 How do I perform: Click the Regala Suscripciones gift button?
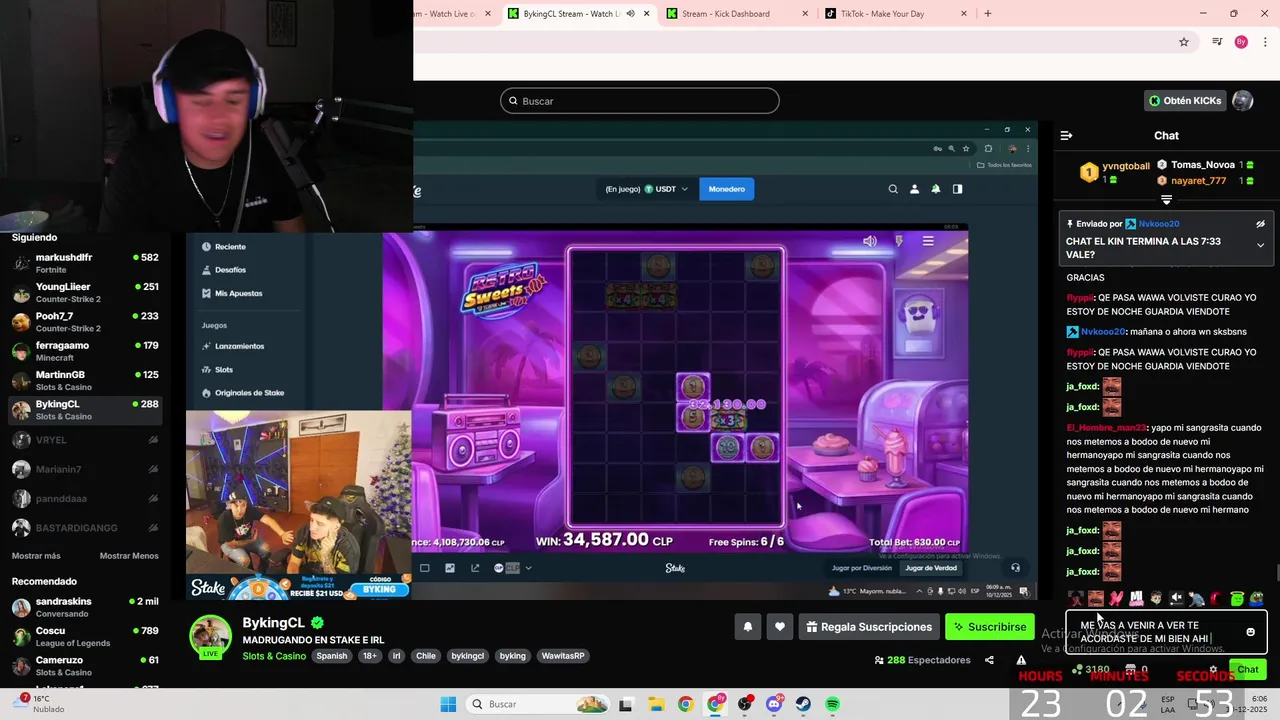click(867, 627)
